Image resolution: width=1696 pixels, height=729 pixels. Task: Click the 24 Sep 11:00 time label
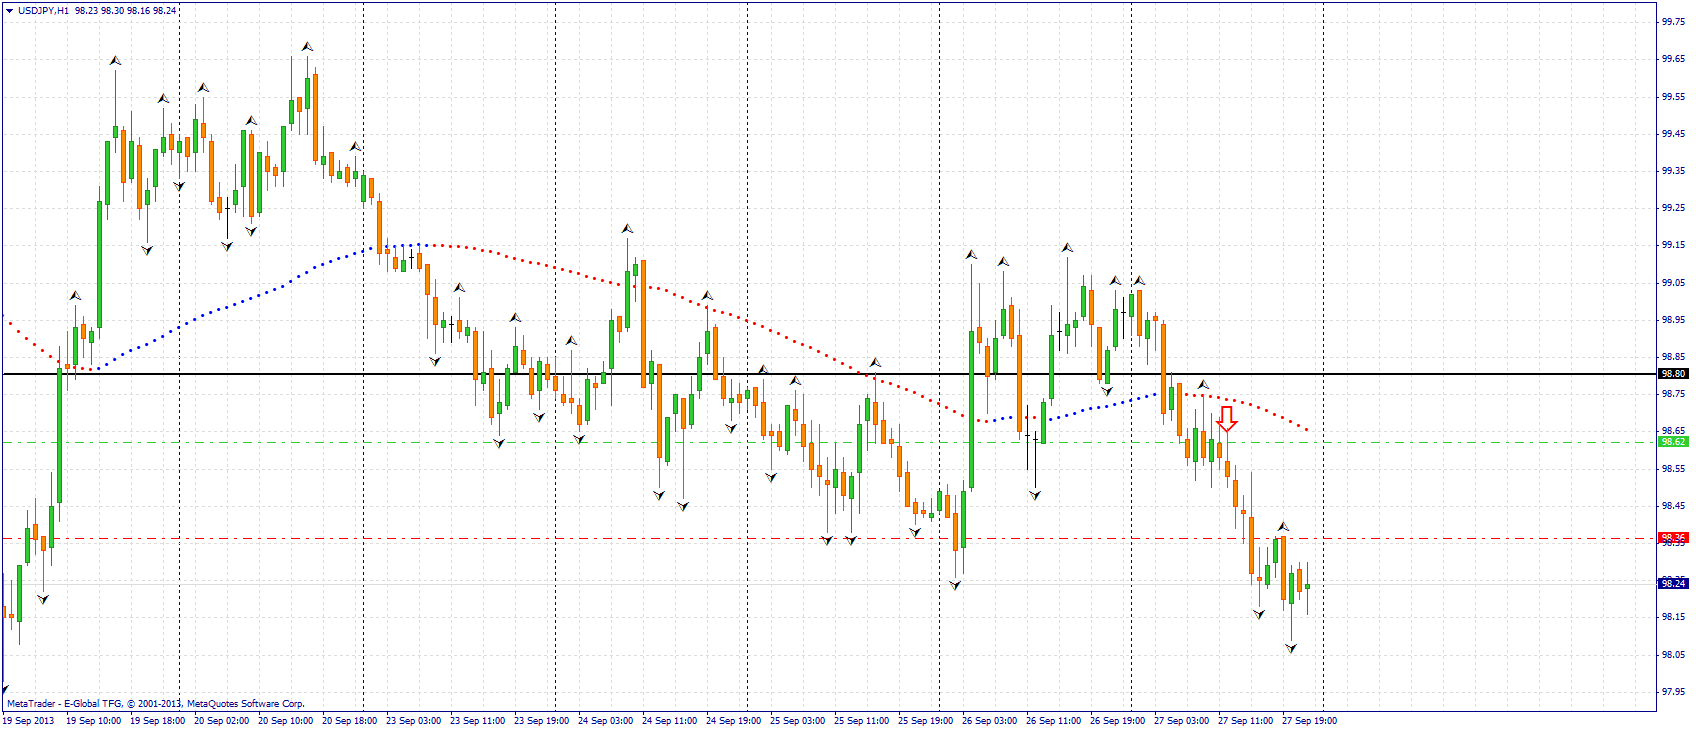tap(670, 721)
